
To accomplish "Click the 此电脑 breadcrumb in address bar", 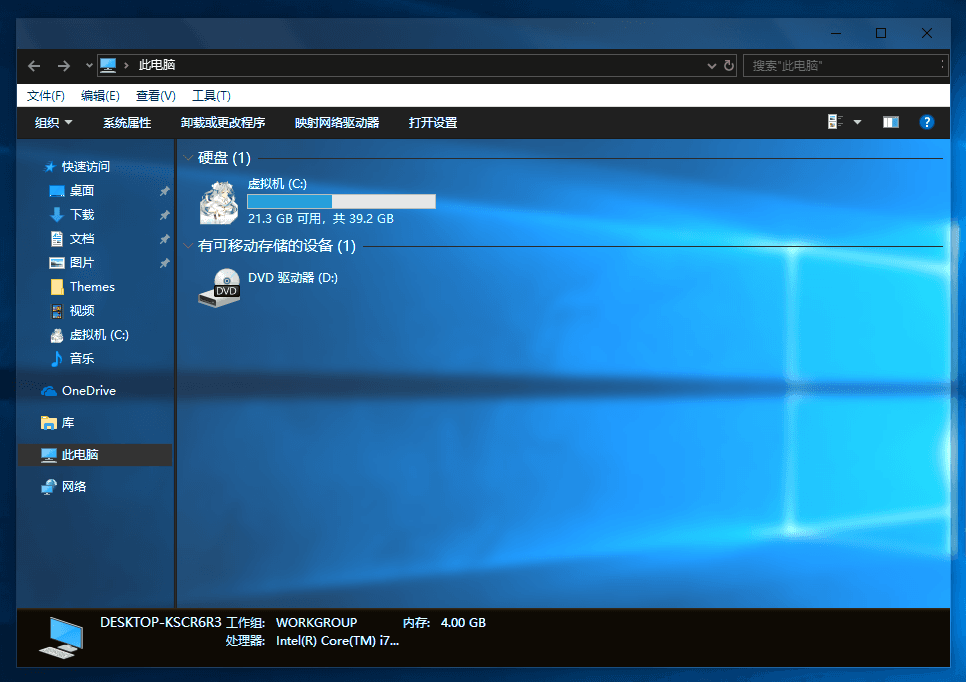I will pos(157,65).
